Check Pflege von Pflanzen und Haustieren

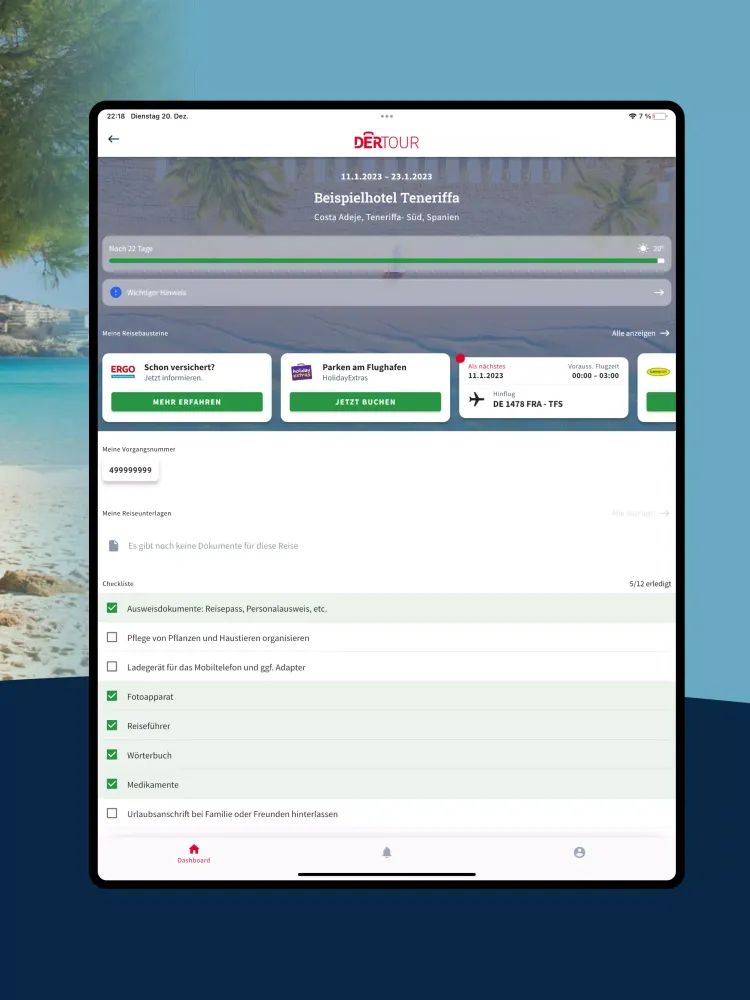point(112,637)
